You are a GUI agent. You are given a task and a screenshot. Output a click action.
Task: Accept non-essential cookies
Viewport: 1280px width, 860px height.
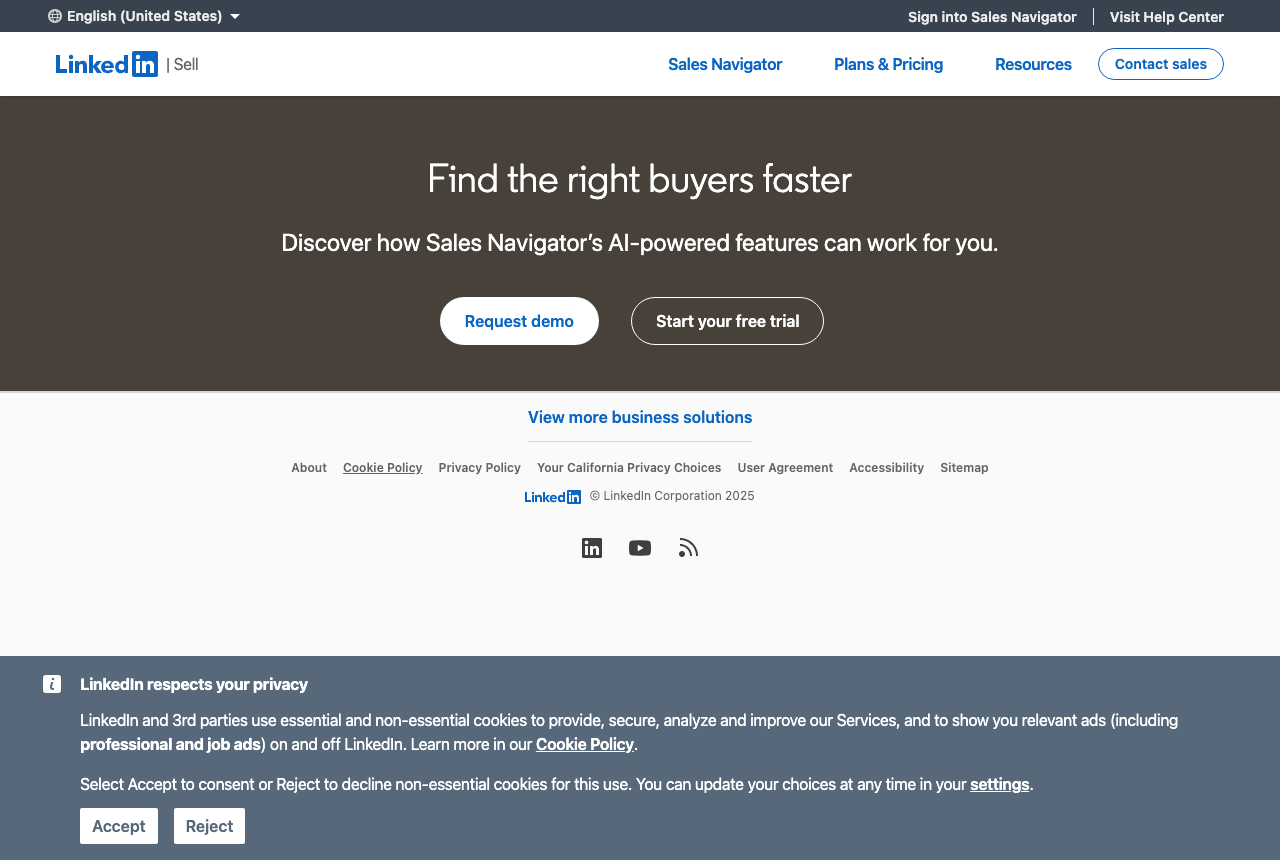119,826
